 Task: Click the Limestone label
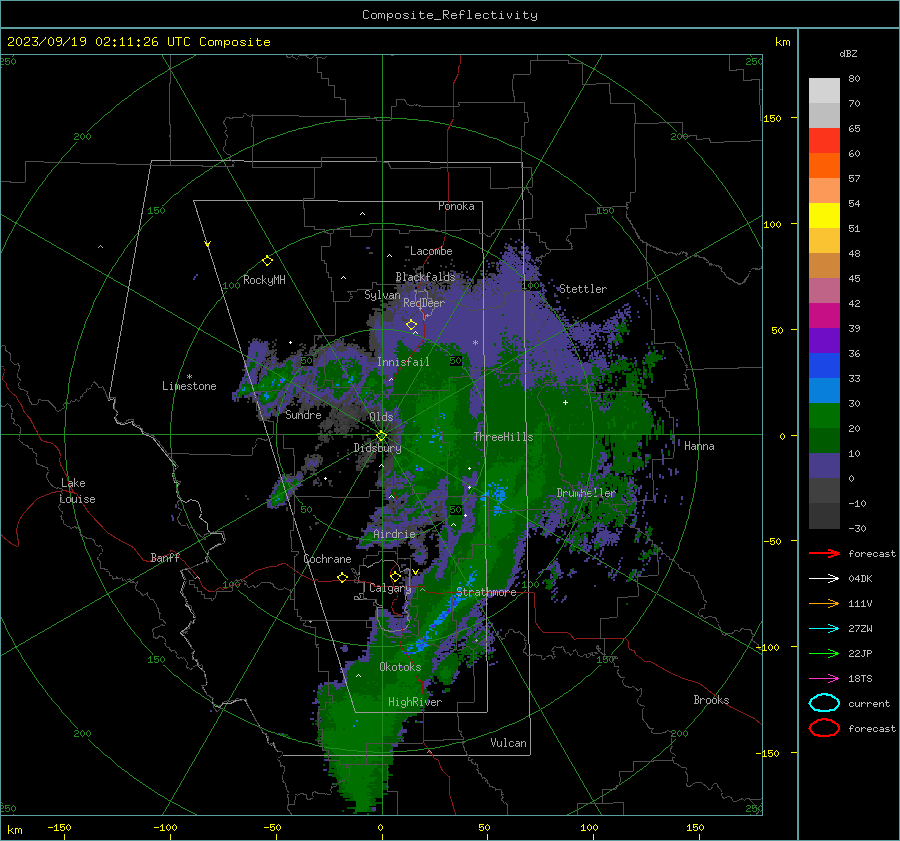tap(189, 386)
